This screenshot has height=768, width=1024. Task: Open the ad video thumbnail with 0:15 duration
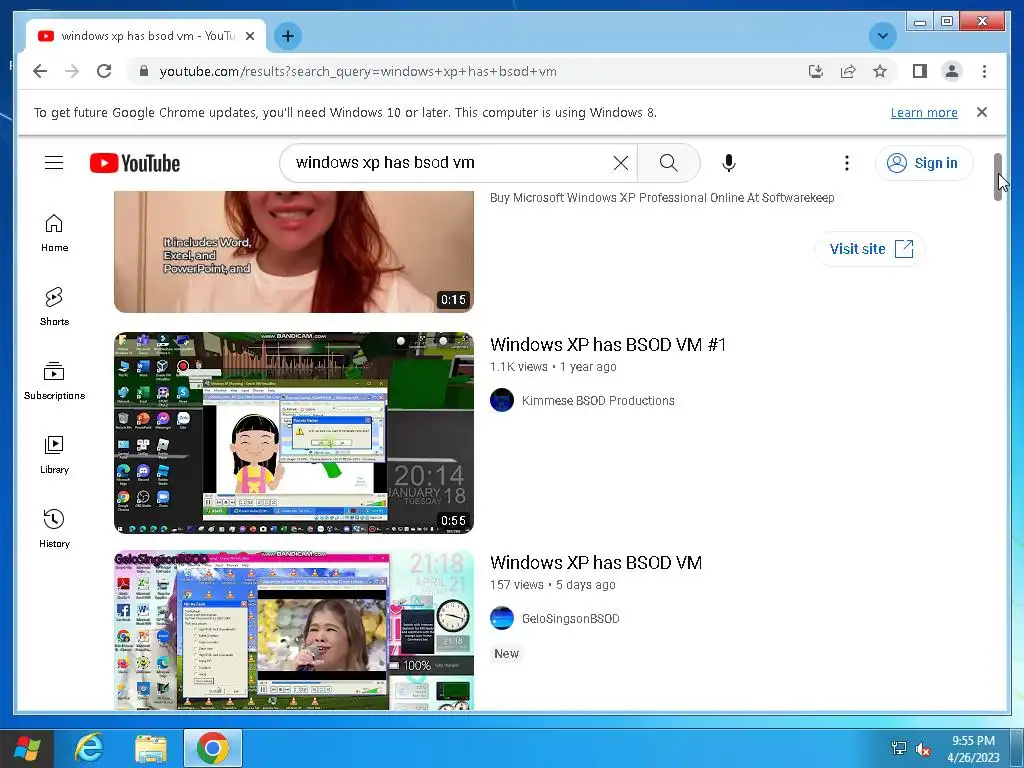(293, 251)
